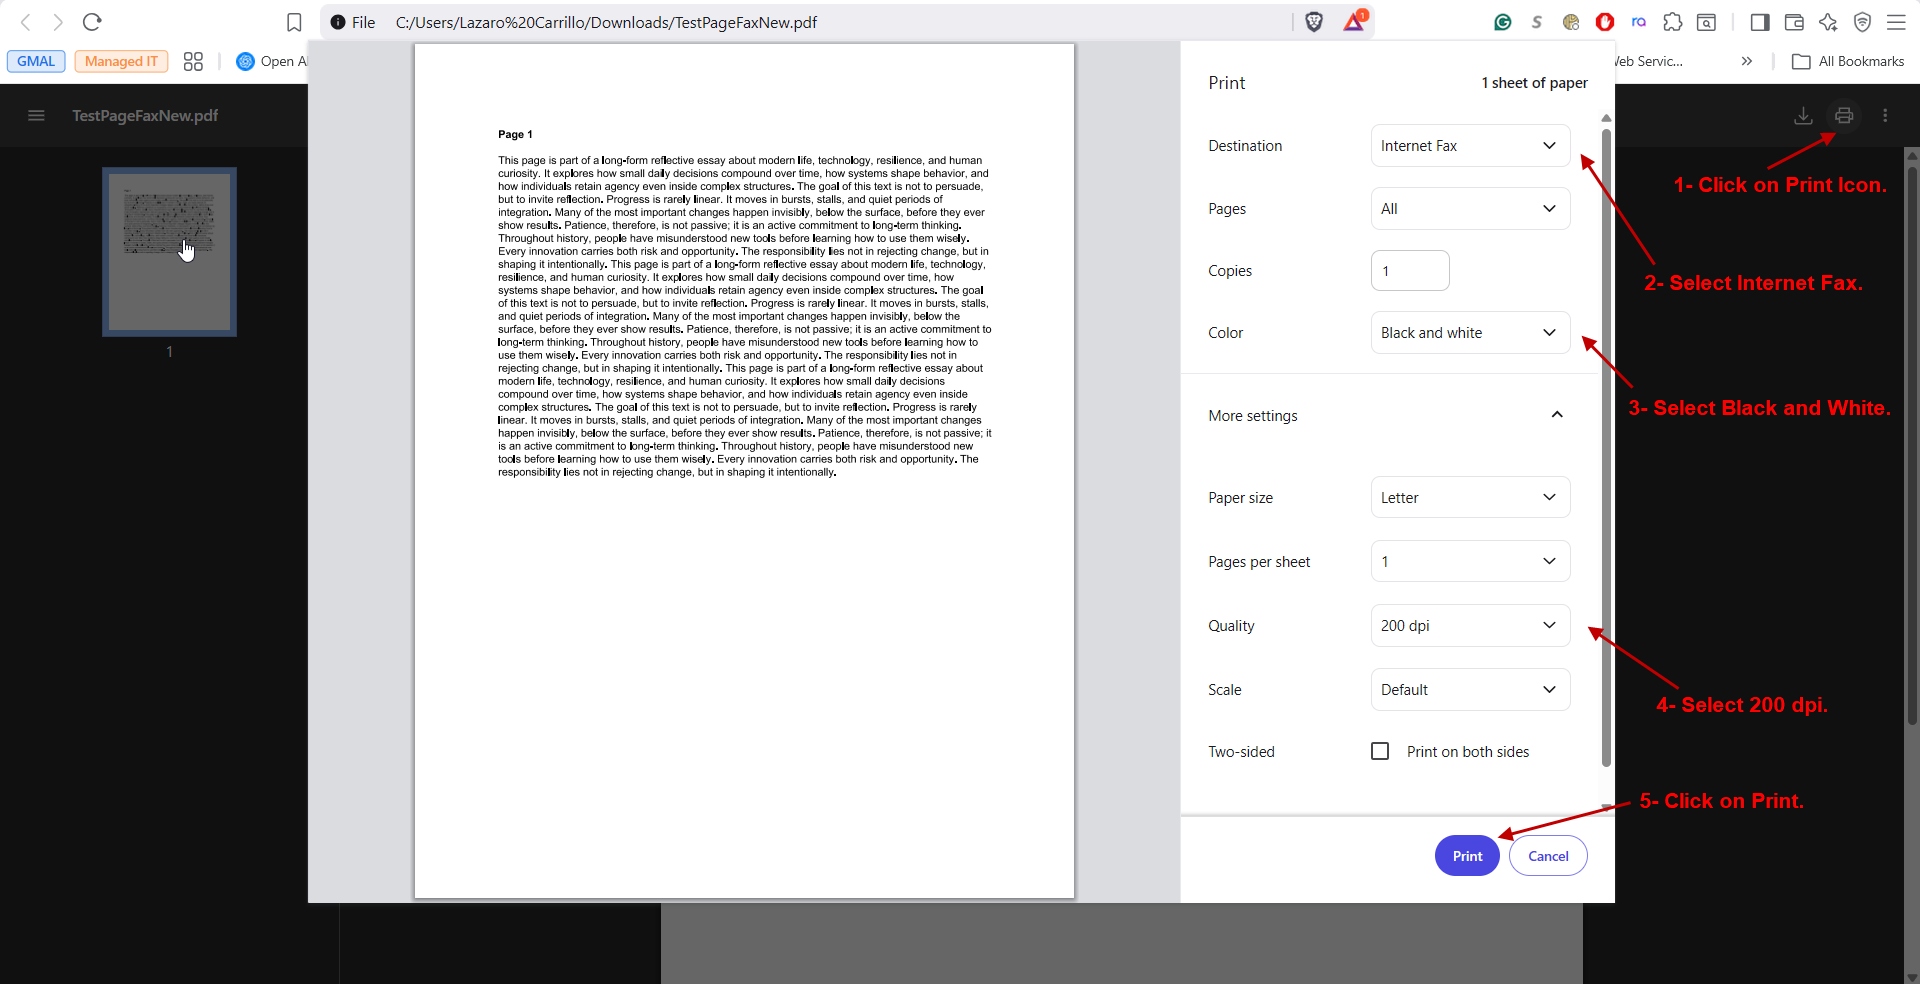Image resolution: width=1920 pixels, height=984 pixels.
Task: Click the Copies number input field
Action: [x=1409, y=271]
